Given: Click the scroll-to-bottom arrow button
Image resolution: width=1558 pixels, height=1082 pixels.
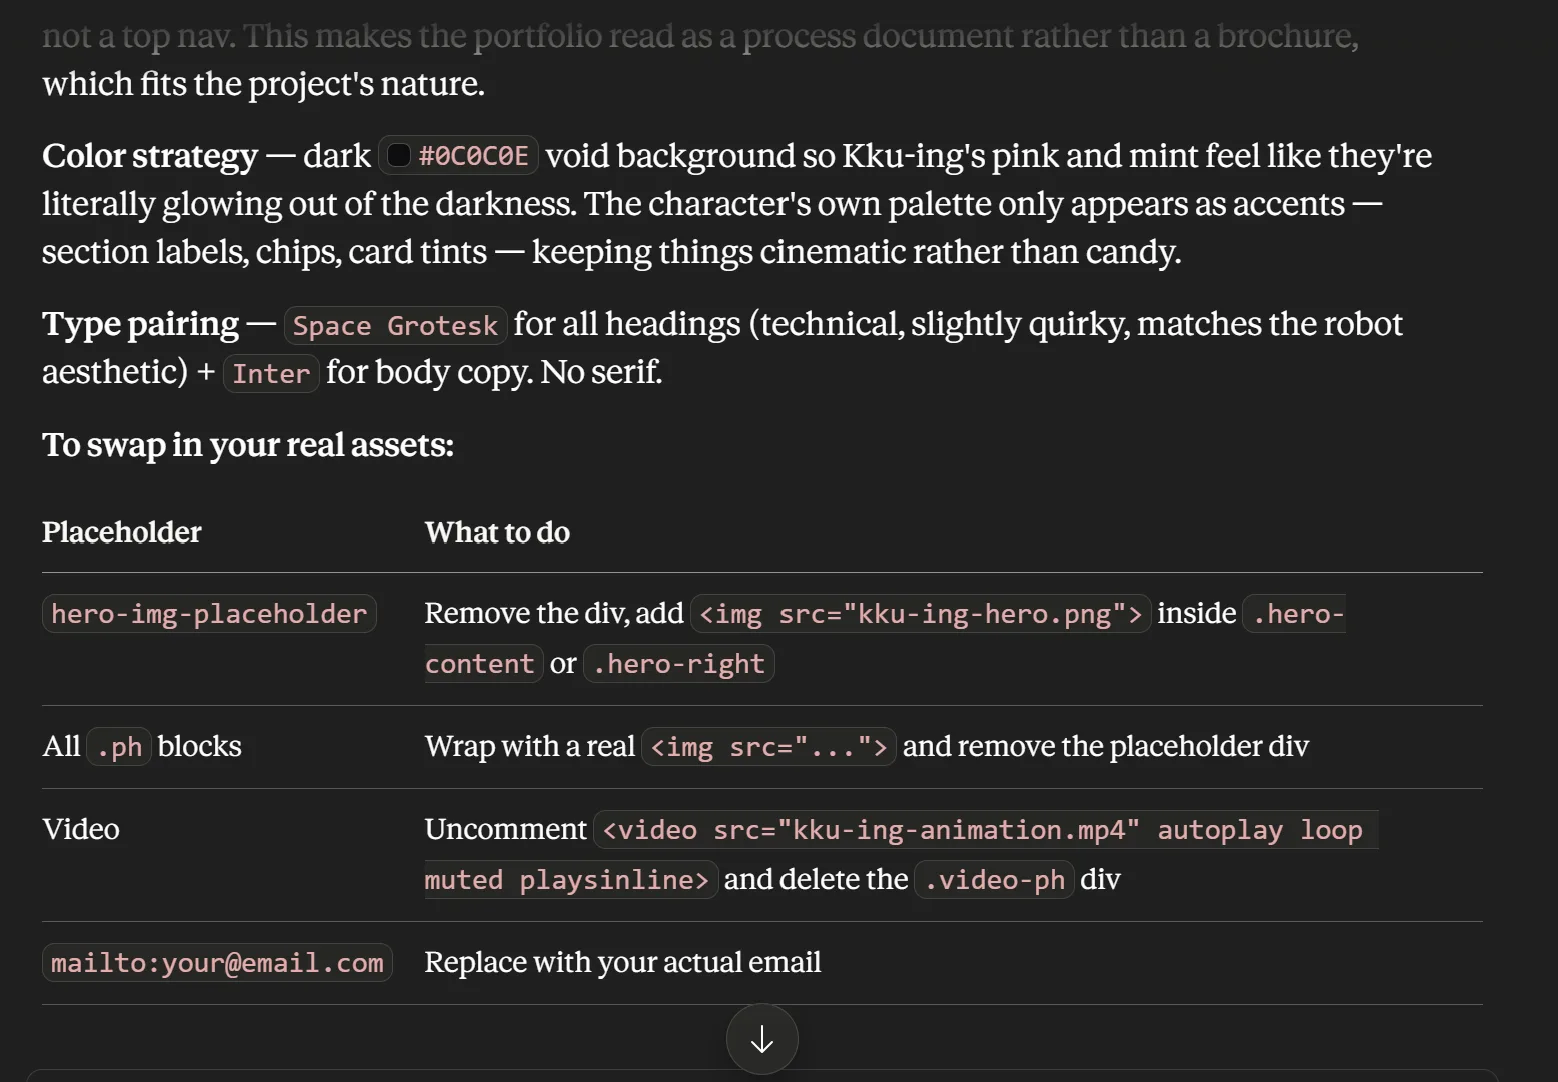Looking at the screenshot, I should pos(762,1039).
